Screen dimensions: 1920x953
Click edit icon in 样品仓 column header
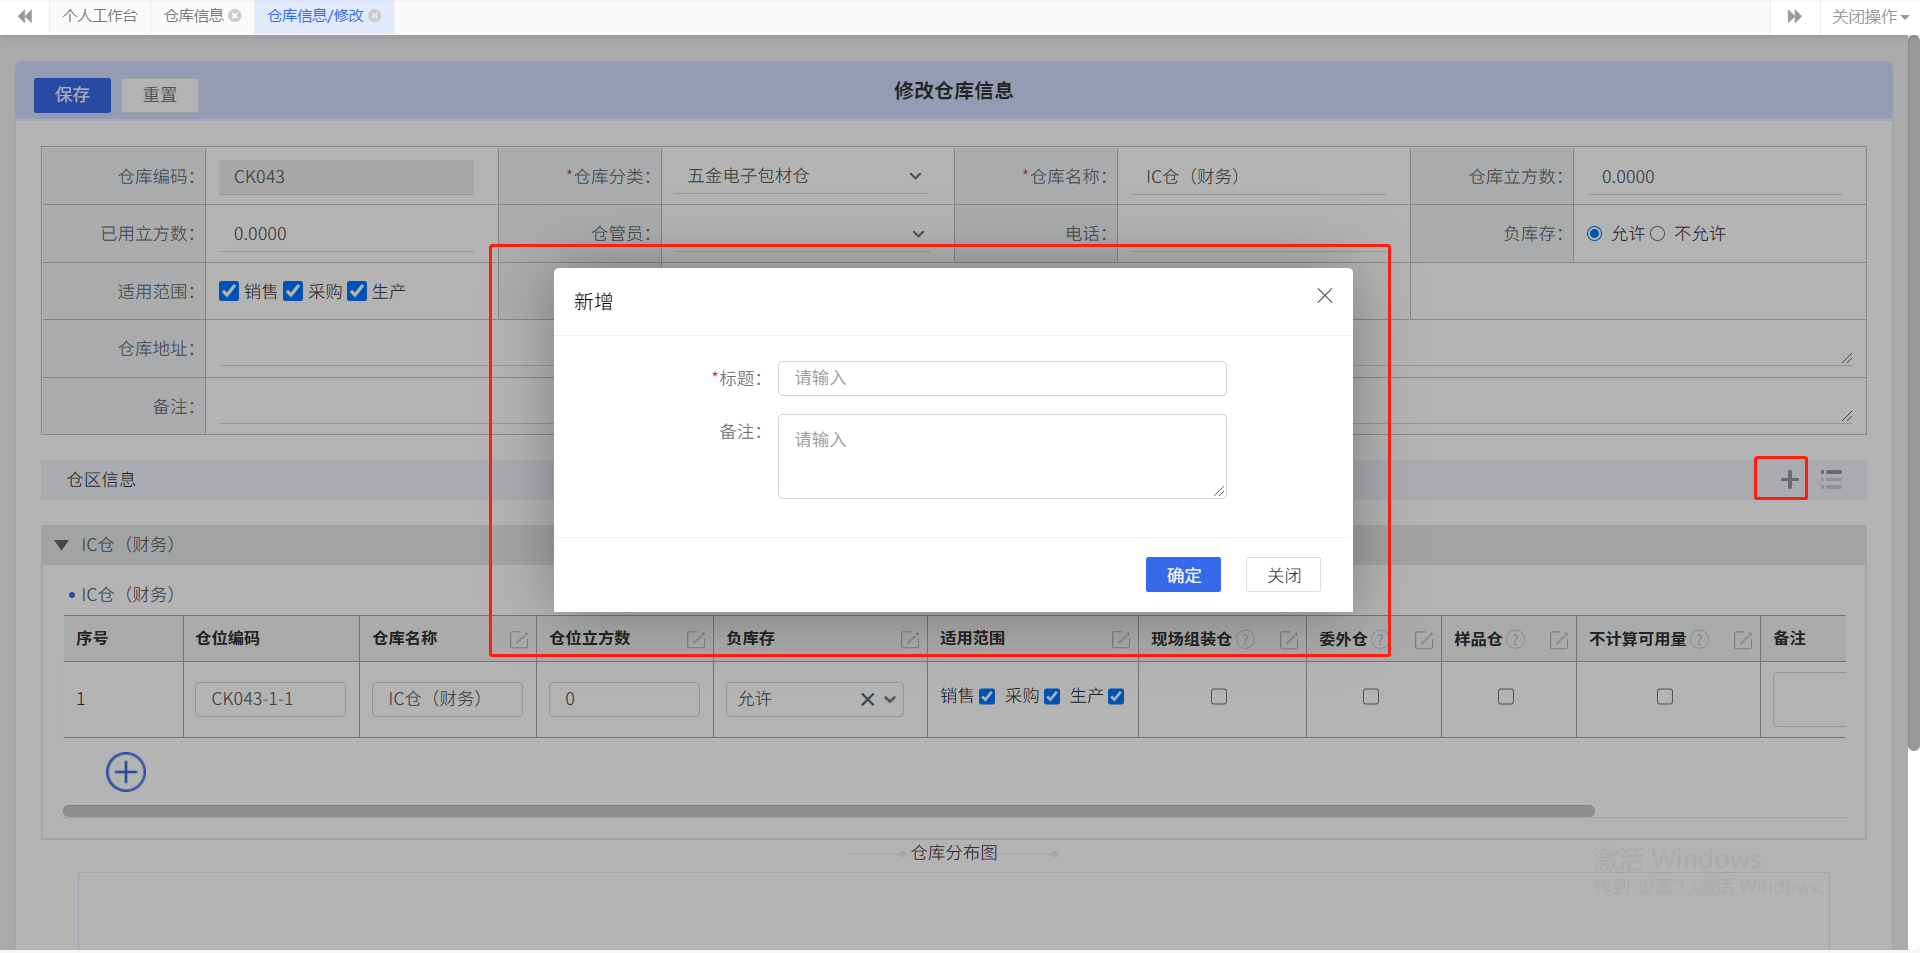tap(1559, 640)
